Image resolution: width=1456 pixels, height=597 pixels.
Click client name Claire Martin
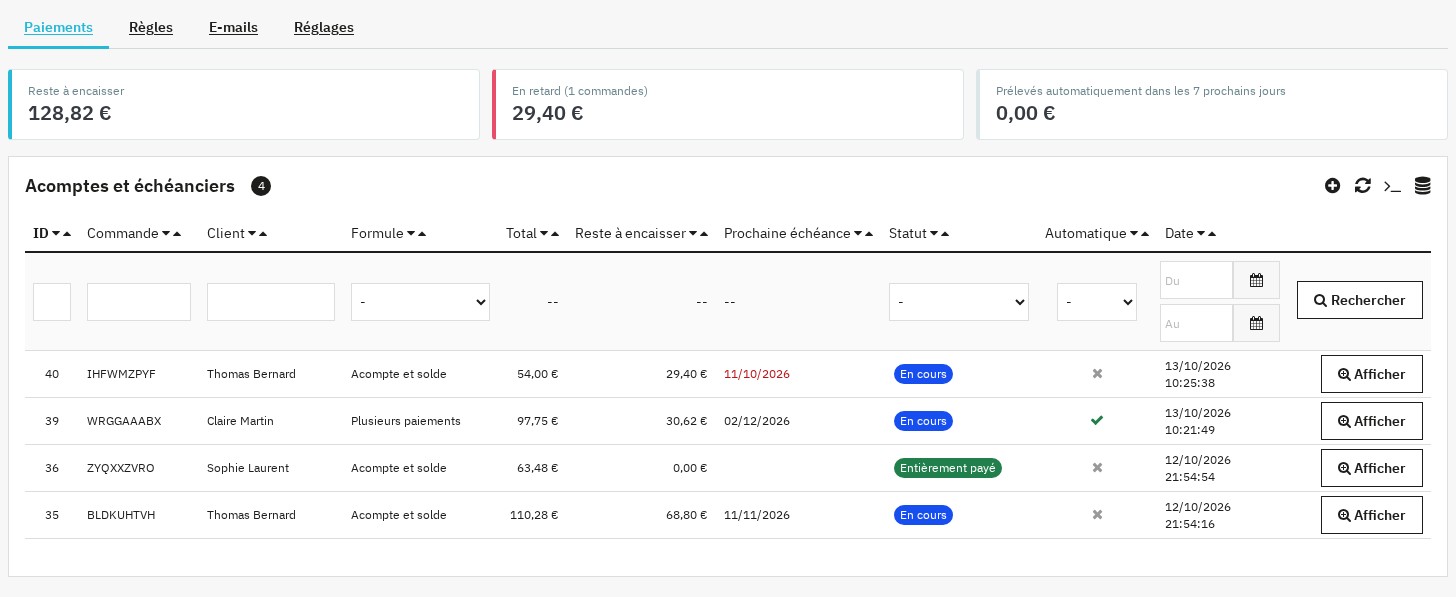tap(240, 421)
